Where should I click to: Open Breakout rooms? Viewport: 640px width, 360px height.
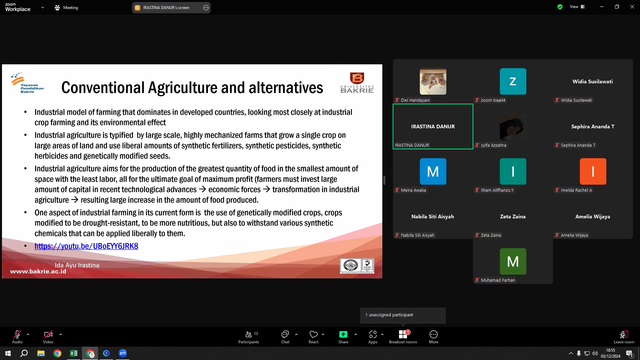(x=403, y=337)
